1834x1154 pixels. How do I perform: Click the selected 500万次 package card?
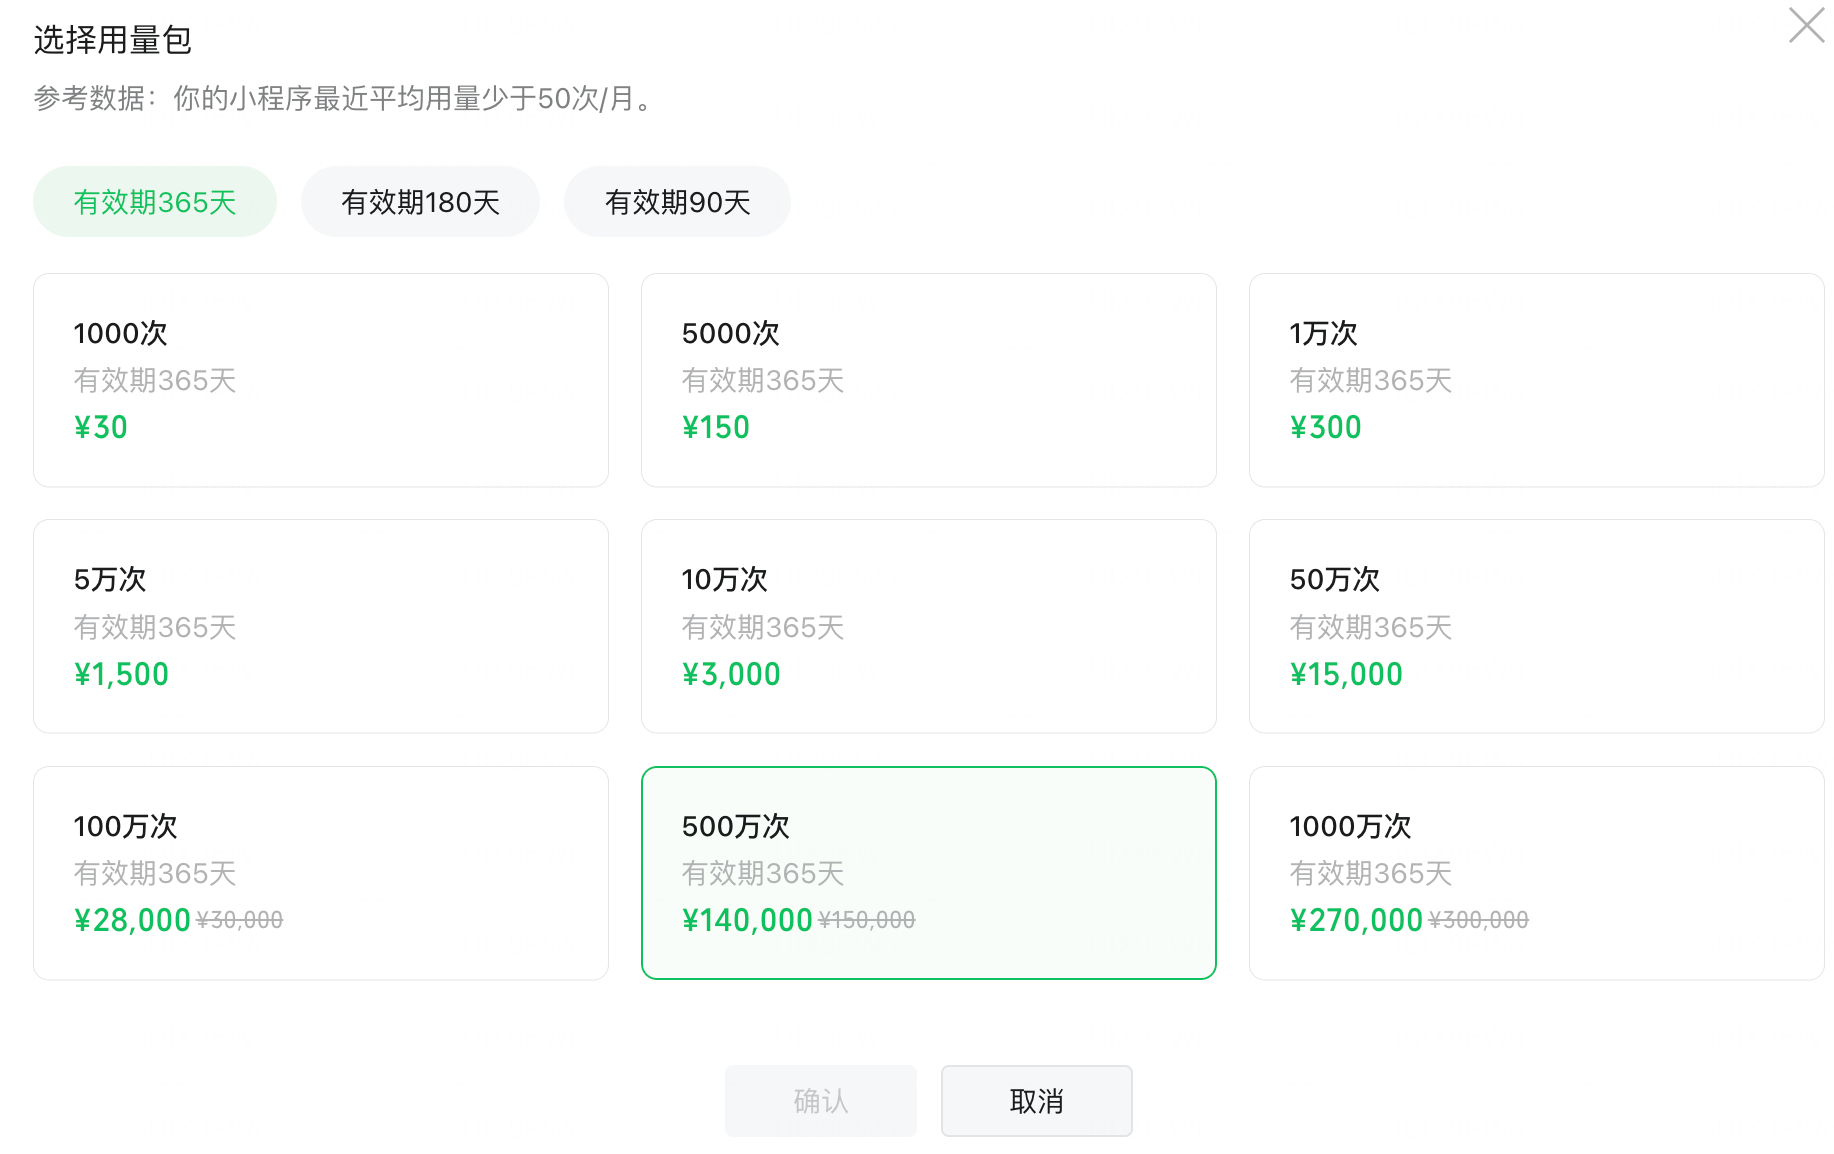928,873
